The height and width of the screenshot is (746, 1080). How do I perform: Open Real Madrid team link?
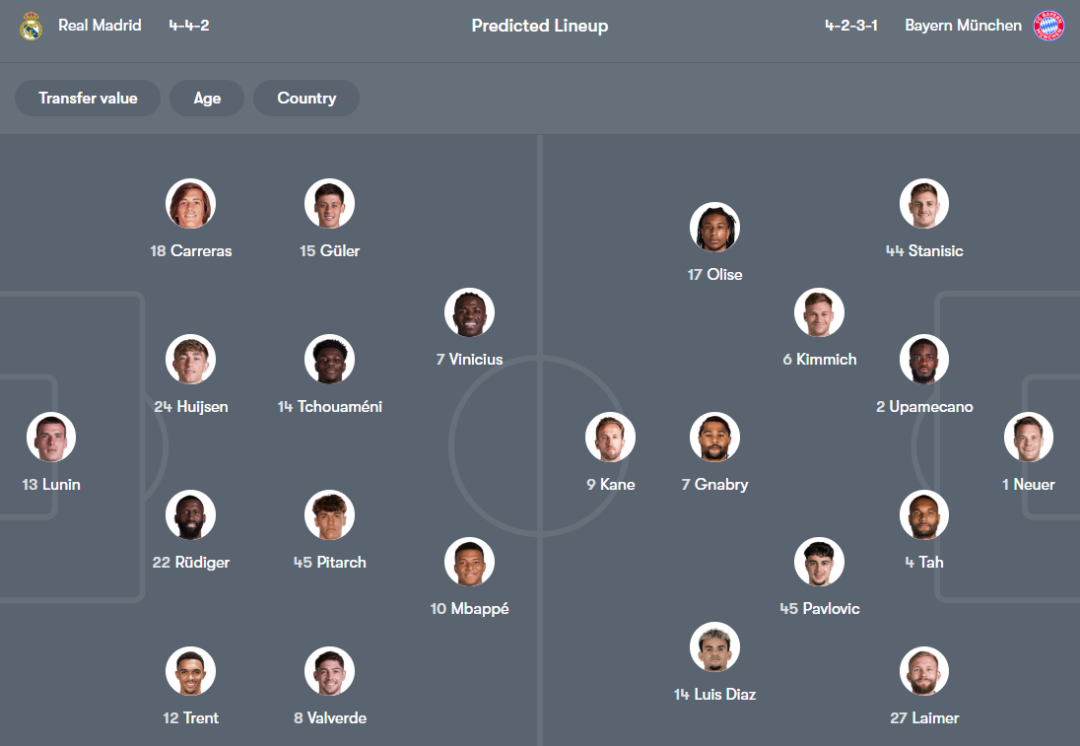pyautogui.click(x=100, y=25)
